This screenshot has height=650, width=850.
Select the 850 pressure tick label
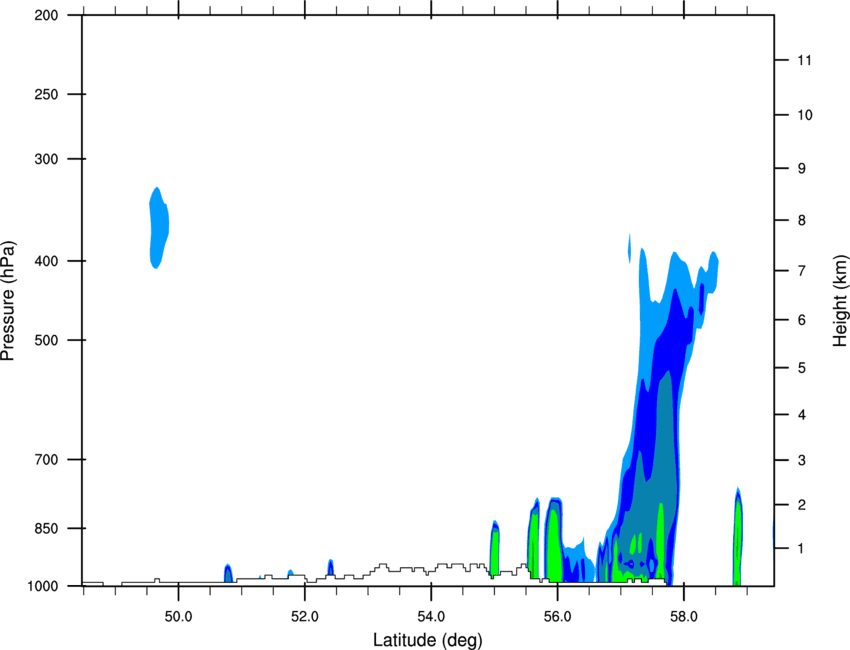(46, 527)
